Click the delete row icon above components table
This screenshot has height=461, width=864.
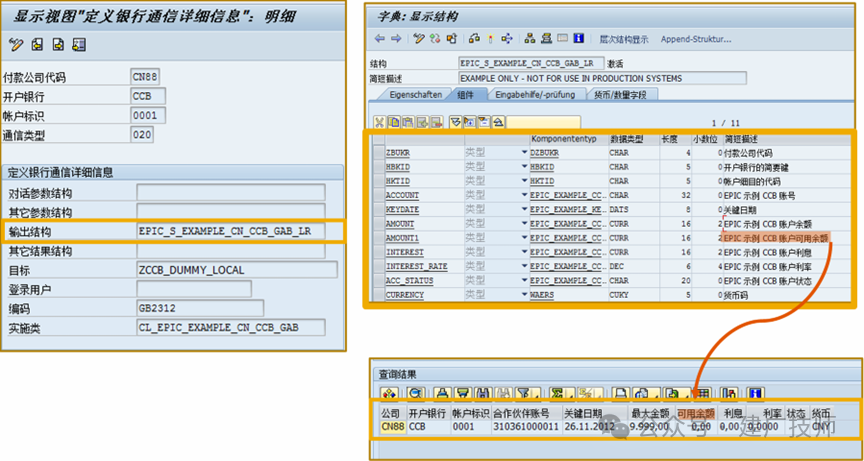(x=437, y=122)
